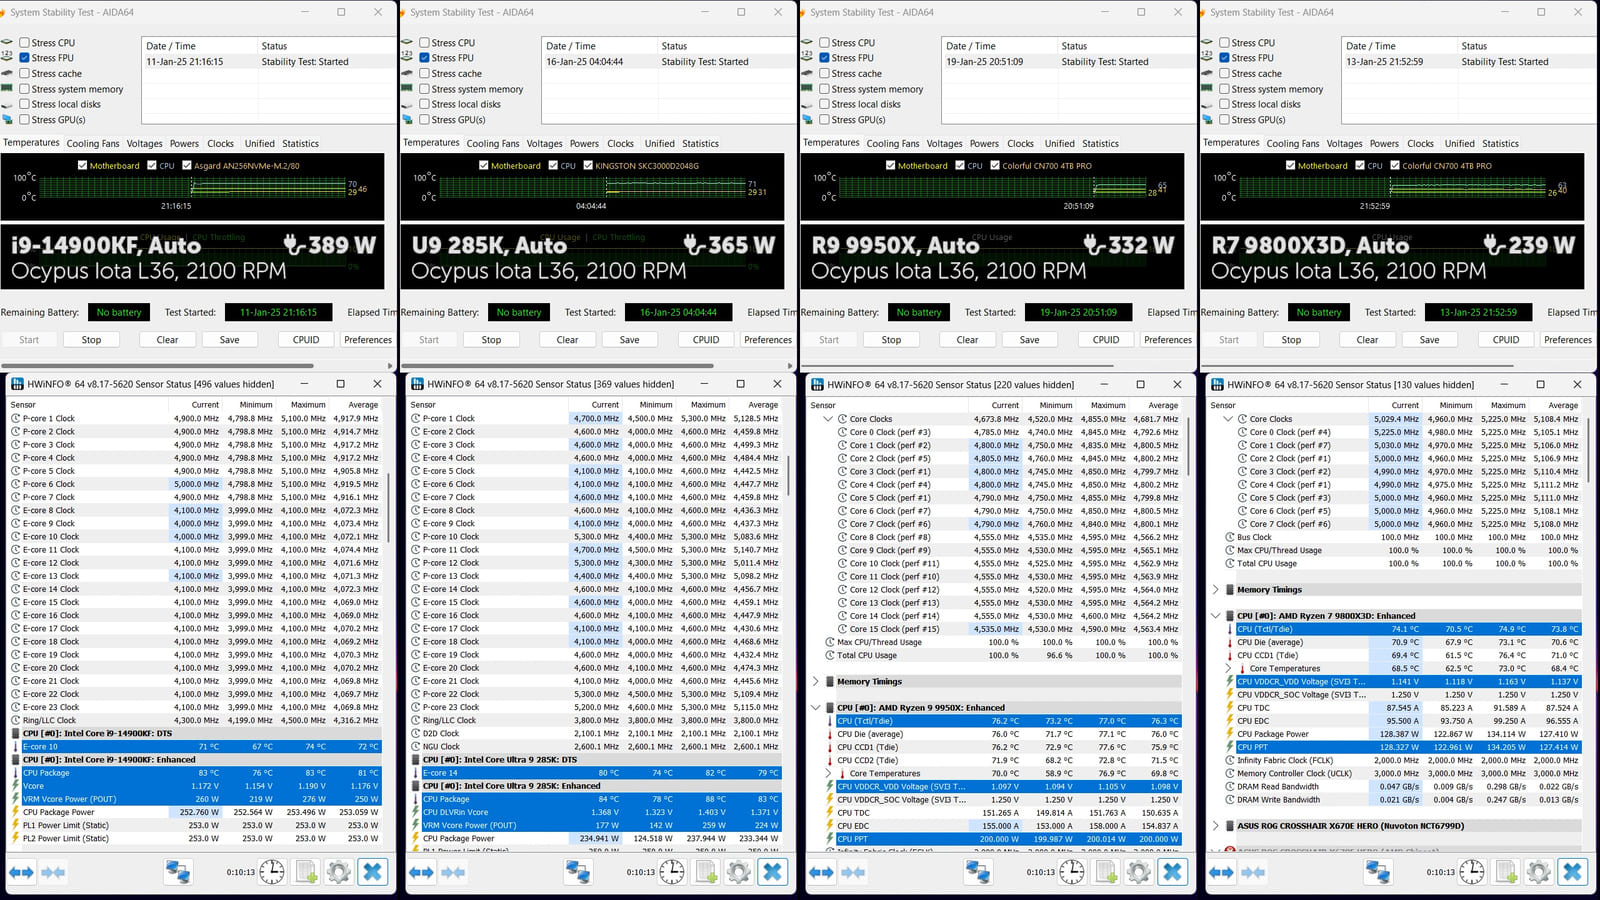Click Stop button in 11-Jan-25 AIDA64 window
The height and width of the screenshot is (900, 1600).
coord(91,340)
